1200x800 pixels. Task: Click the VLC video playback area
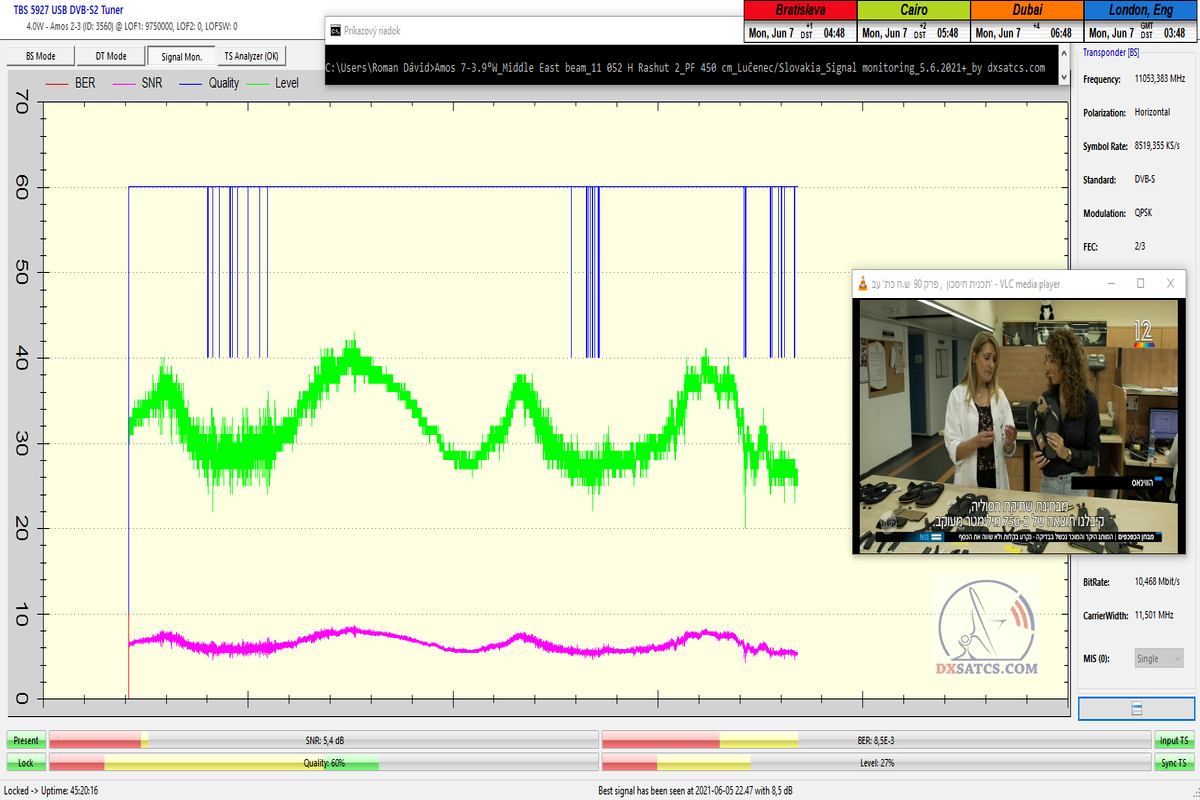1021,426
